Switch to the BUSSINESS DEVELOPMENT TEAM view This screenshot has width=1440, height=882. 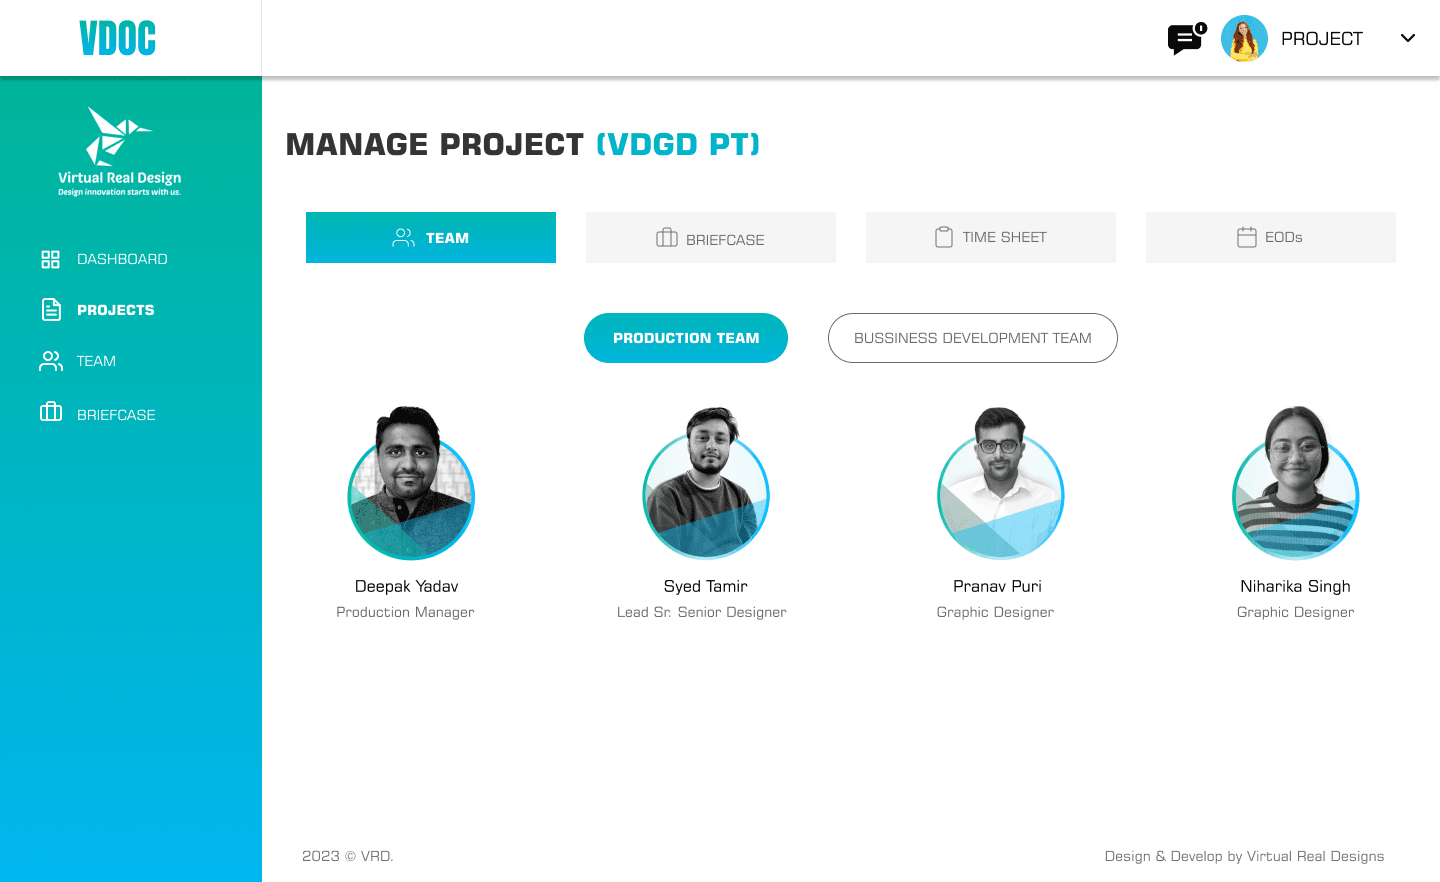[972, 338]
